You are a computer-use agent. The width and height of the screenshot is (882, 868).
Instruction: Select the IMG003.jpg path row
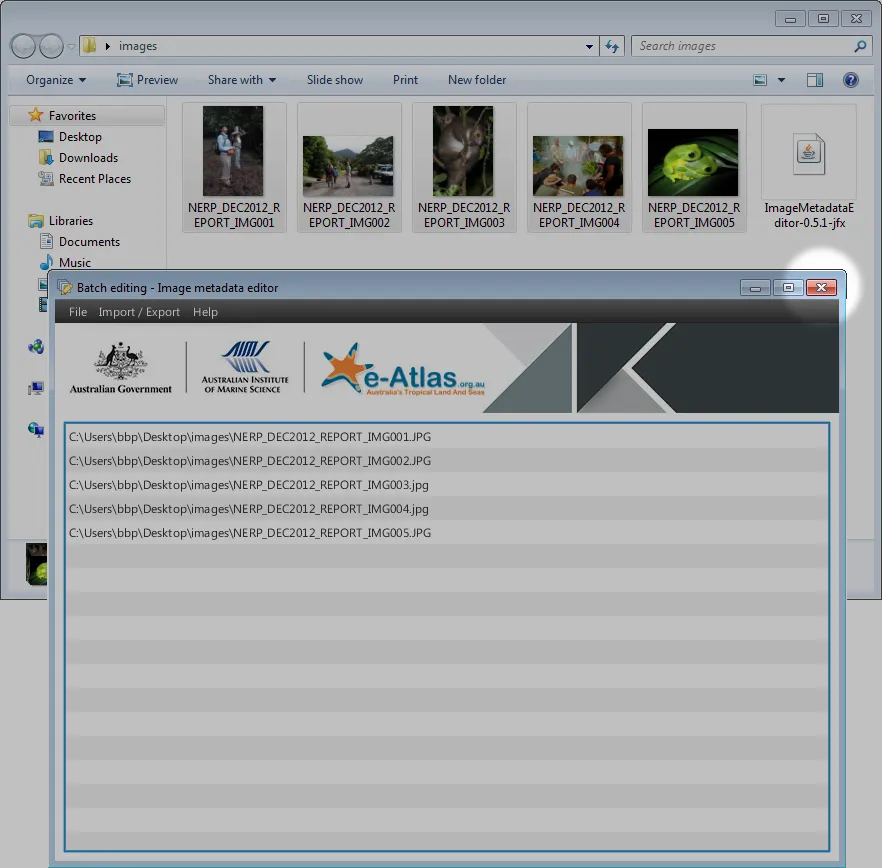447,485
